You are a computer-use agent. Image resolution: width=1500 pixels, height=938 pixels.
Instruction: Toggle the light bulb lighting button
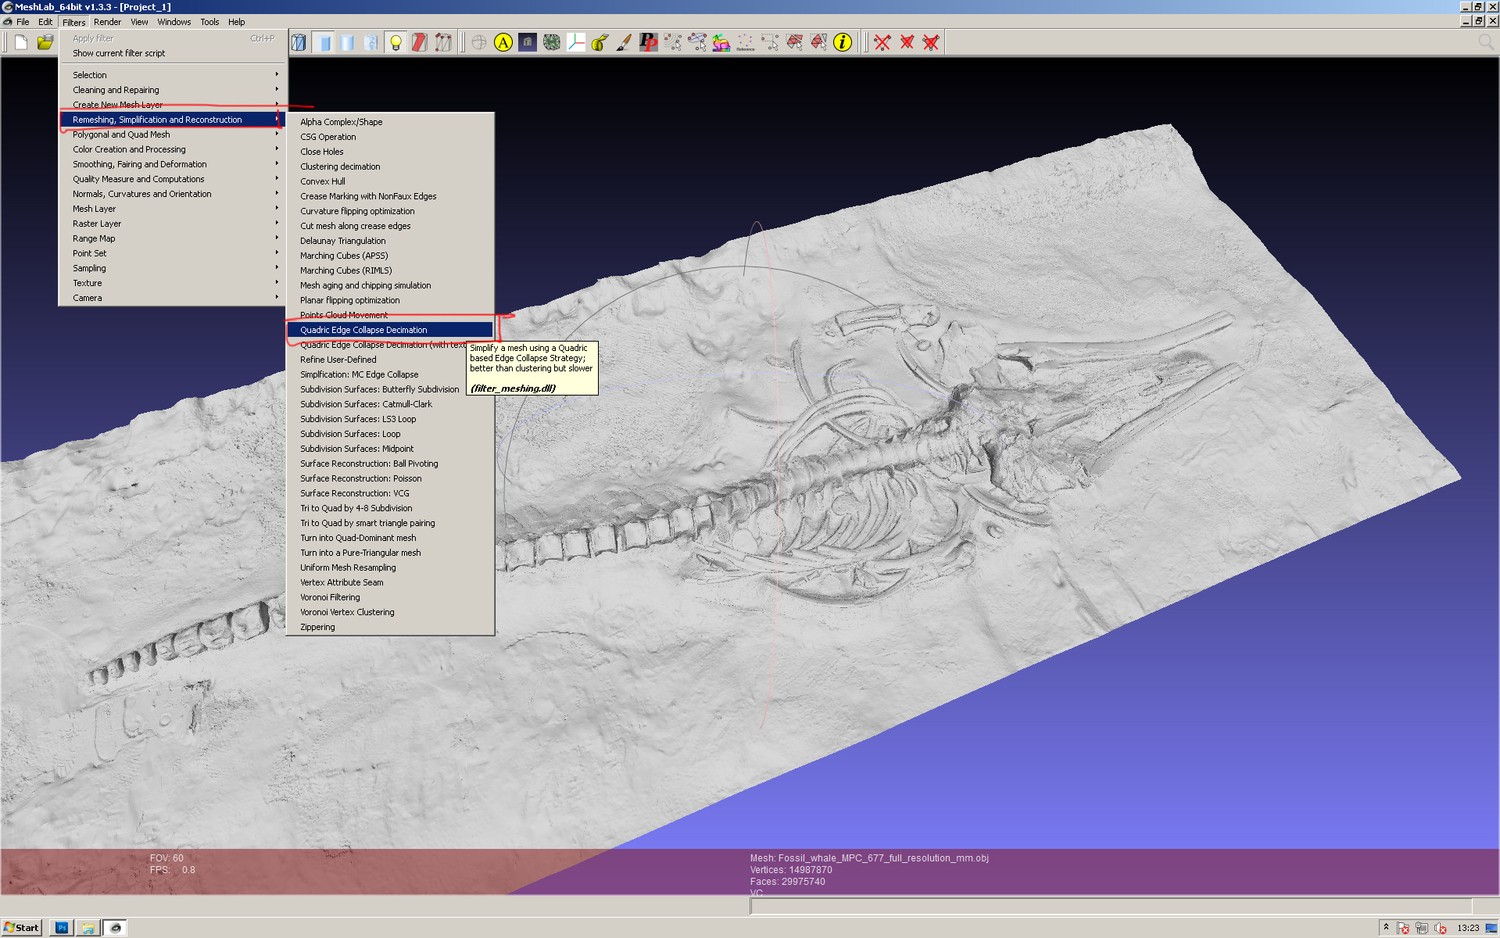[x=395, y=42]
